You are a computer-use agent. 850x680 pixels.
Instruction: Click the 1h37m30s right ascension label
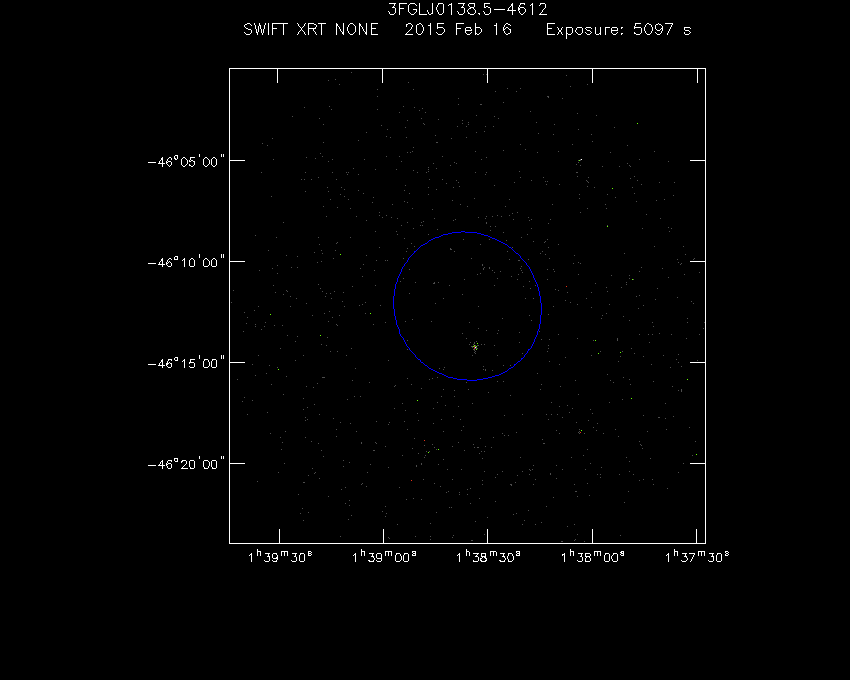tap(697, 557)
